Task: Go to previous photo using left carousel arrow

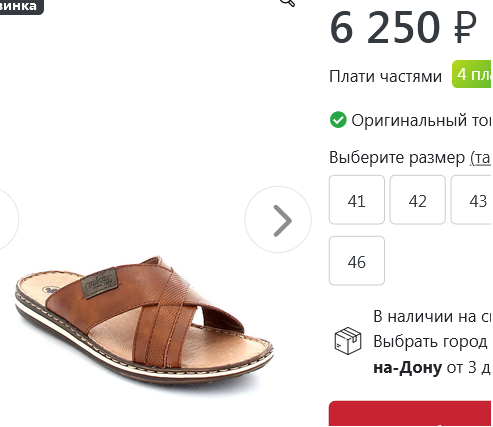Action: tap(7, 220)
